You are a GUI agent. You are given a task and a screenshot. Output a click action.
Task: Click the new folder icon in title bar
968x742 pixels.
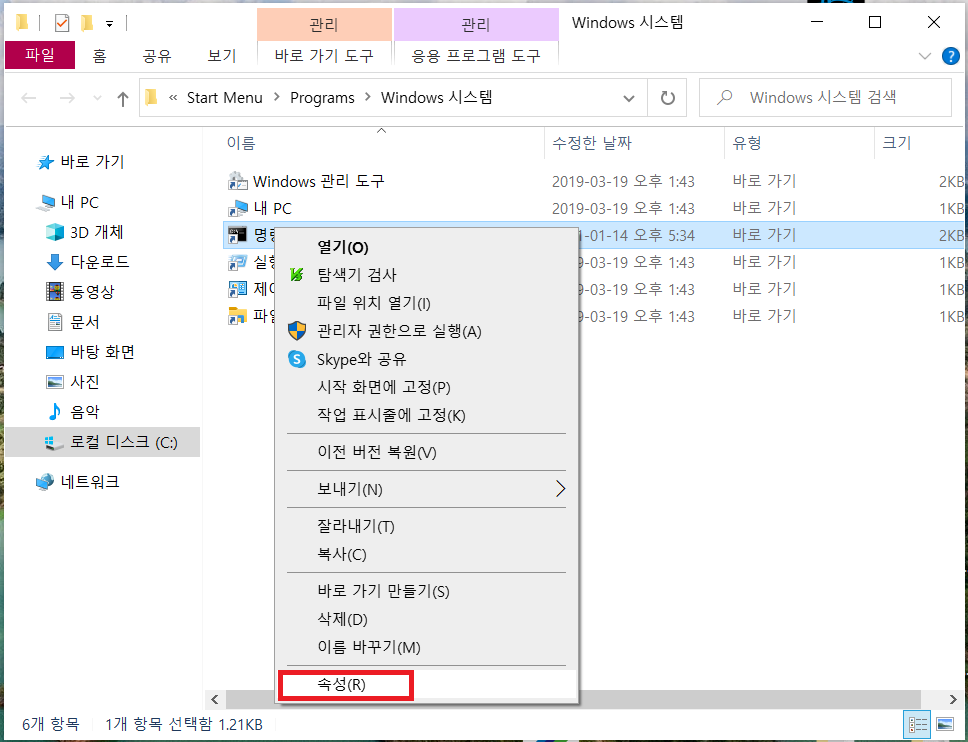click(87, 23)
